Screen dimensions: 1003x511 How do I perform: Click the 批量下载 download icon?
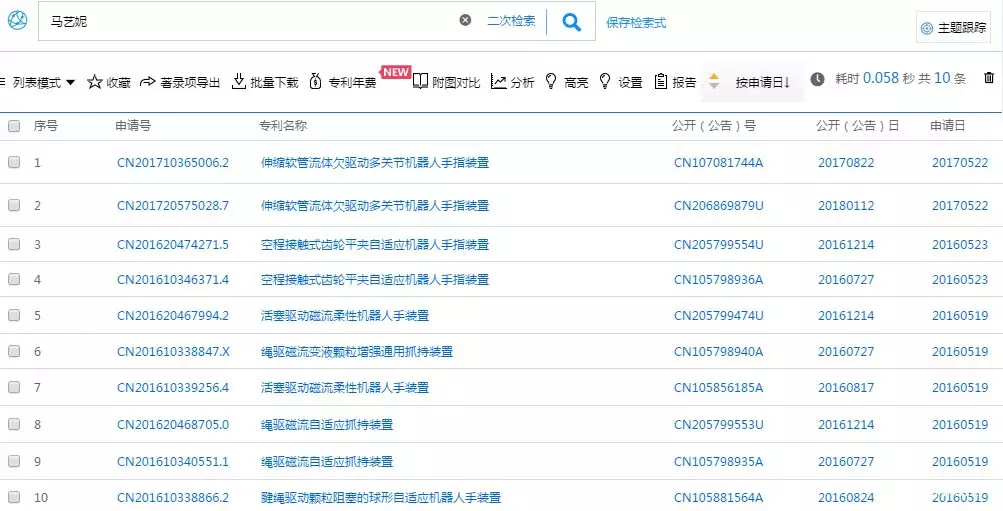point(239,81)
